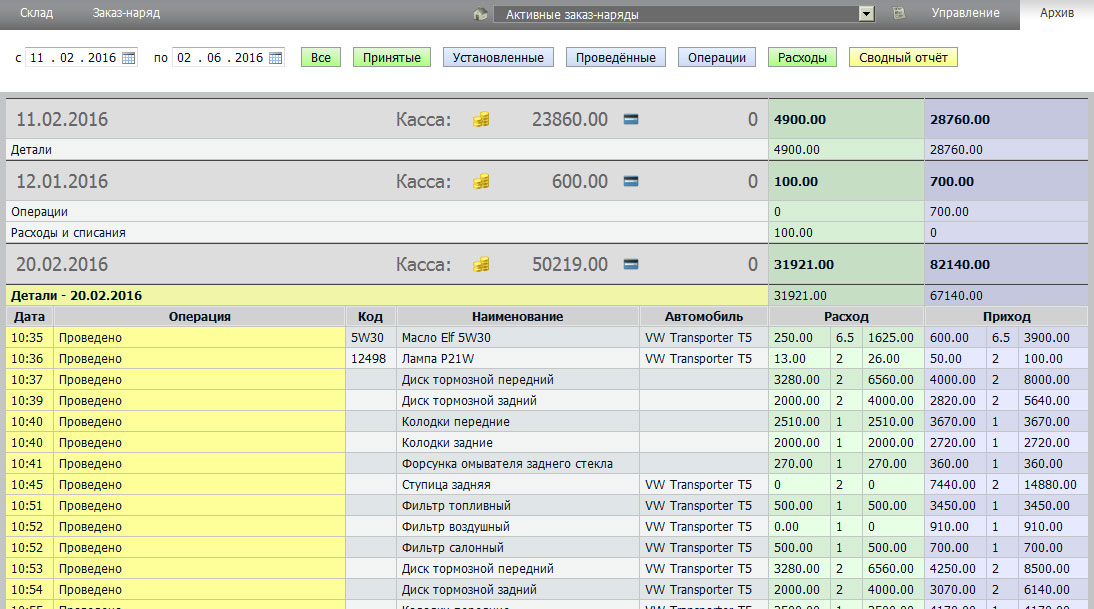Screen dimensions: 1094x609
Task: Click the home icon beside the order dropdown
Action: coord(480,14)
